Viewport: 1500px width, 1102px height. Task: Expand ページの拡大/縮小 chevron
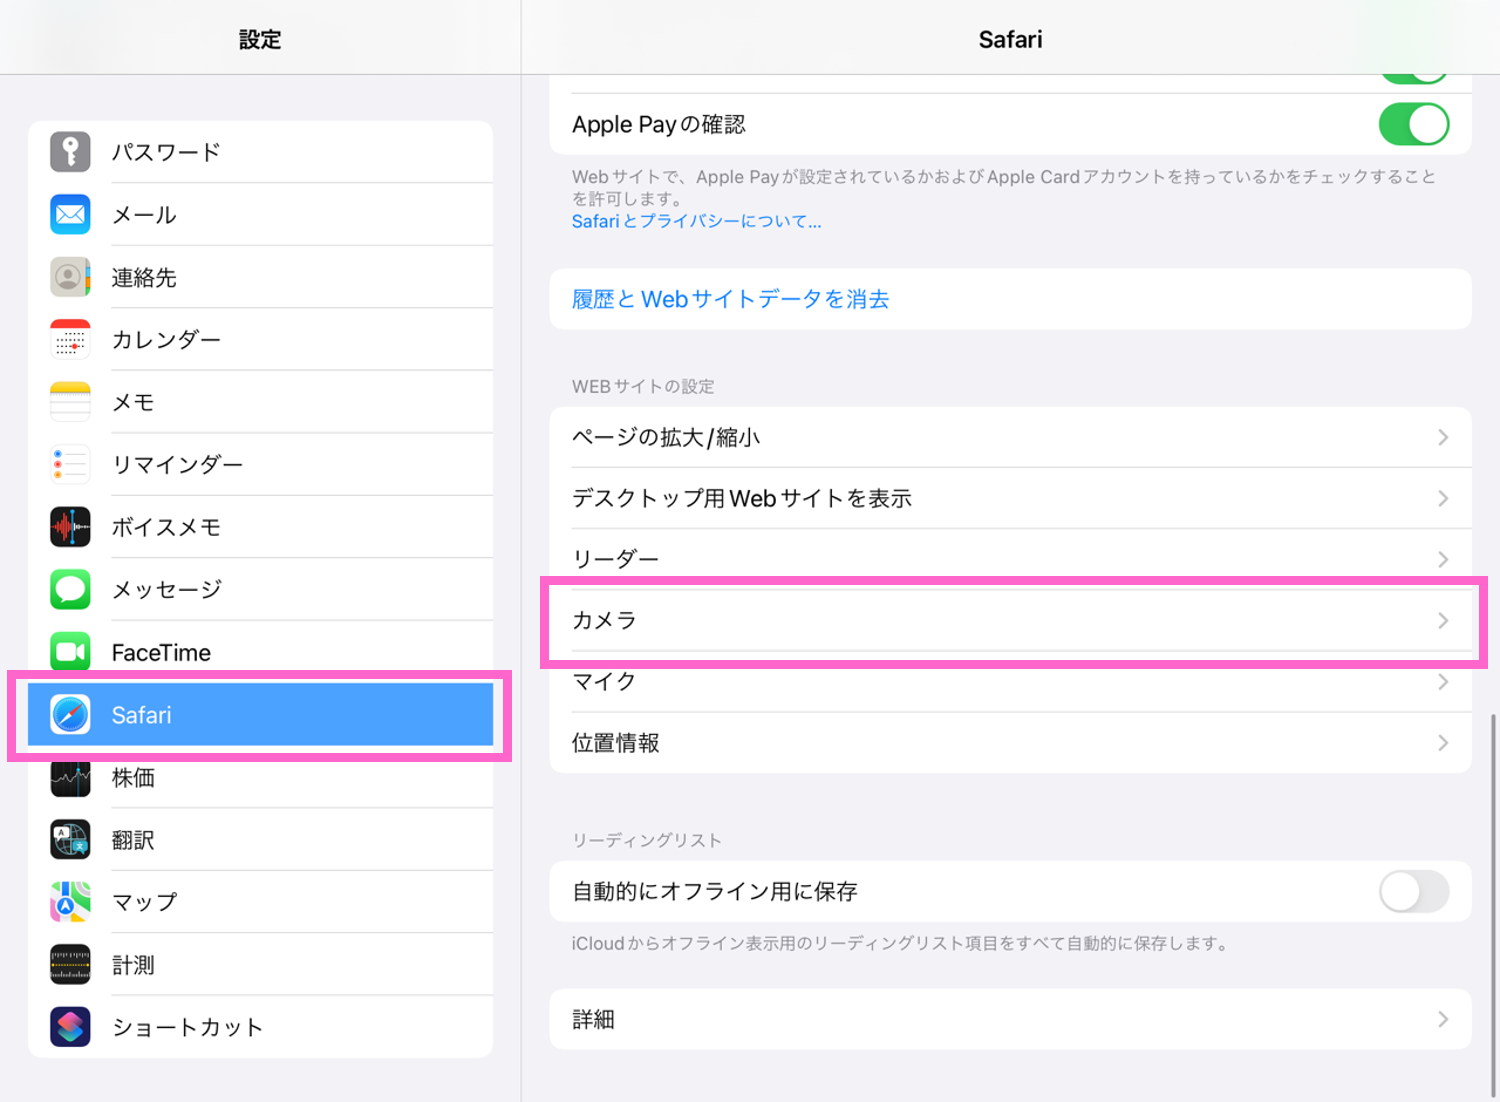[x=1442, y=437]
